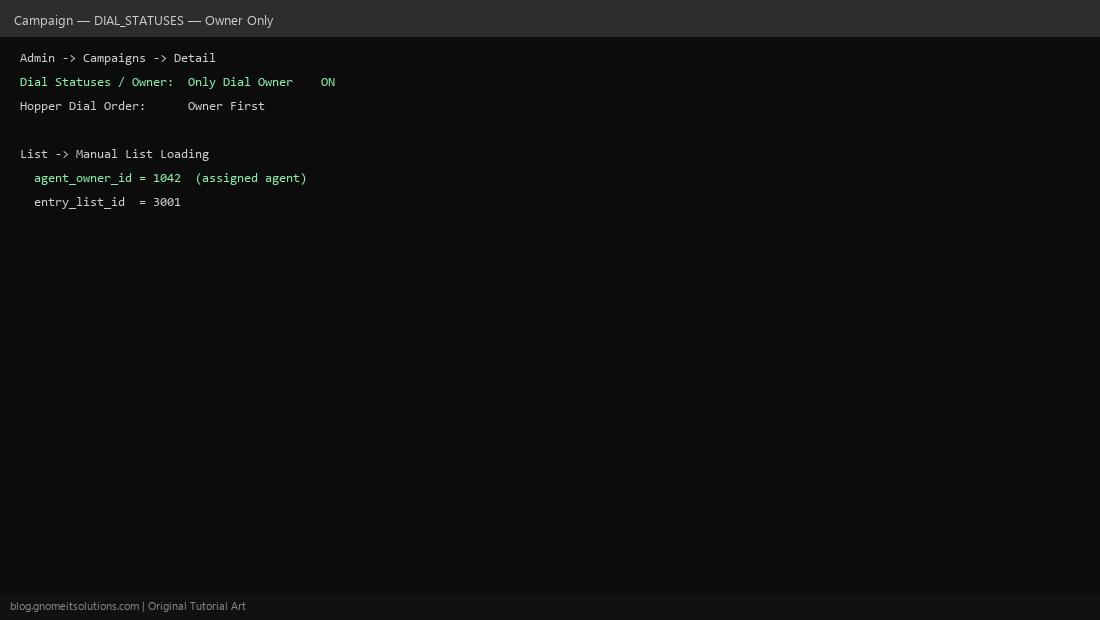Click the '(assigned agent)' note
The width and height of the screenshot is (1100, 620).
[x=251, y=178]
